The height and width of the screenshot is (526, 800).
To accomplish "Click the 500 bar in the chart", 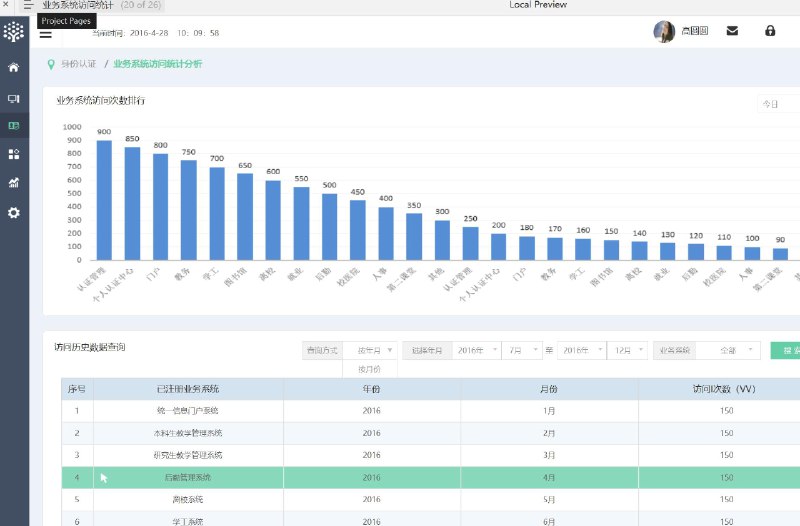I will [330, 227].
